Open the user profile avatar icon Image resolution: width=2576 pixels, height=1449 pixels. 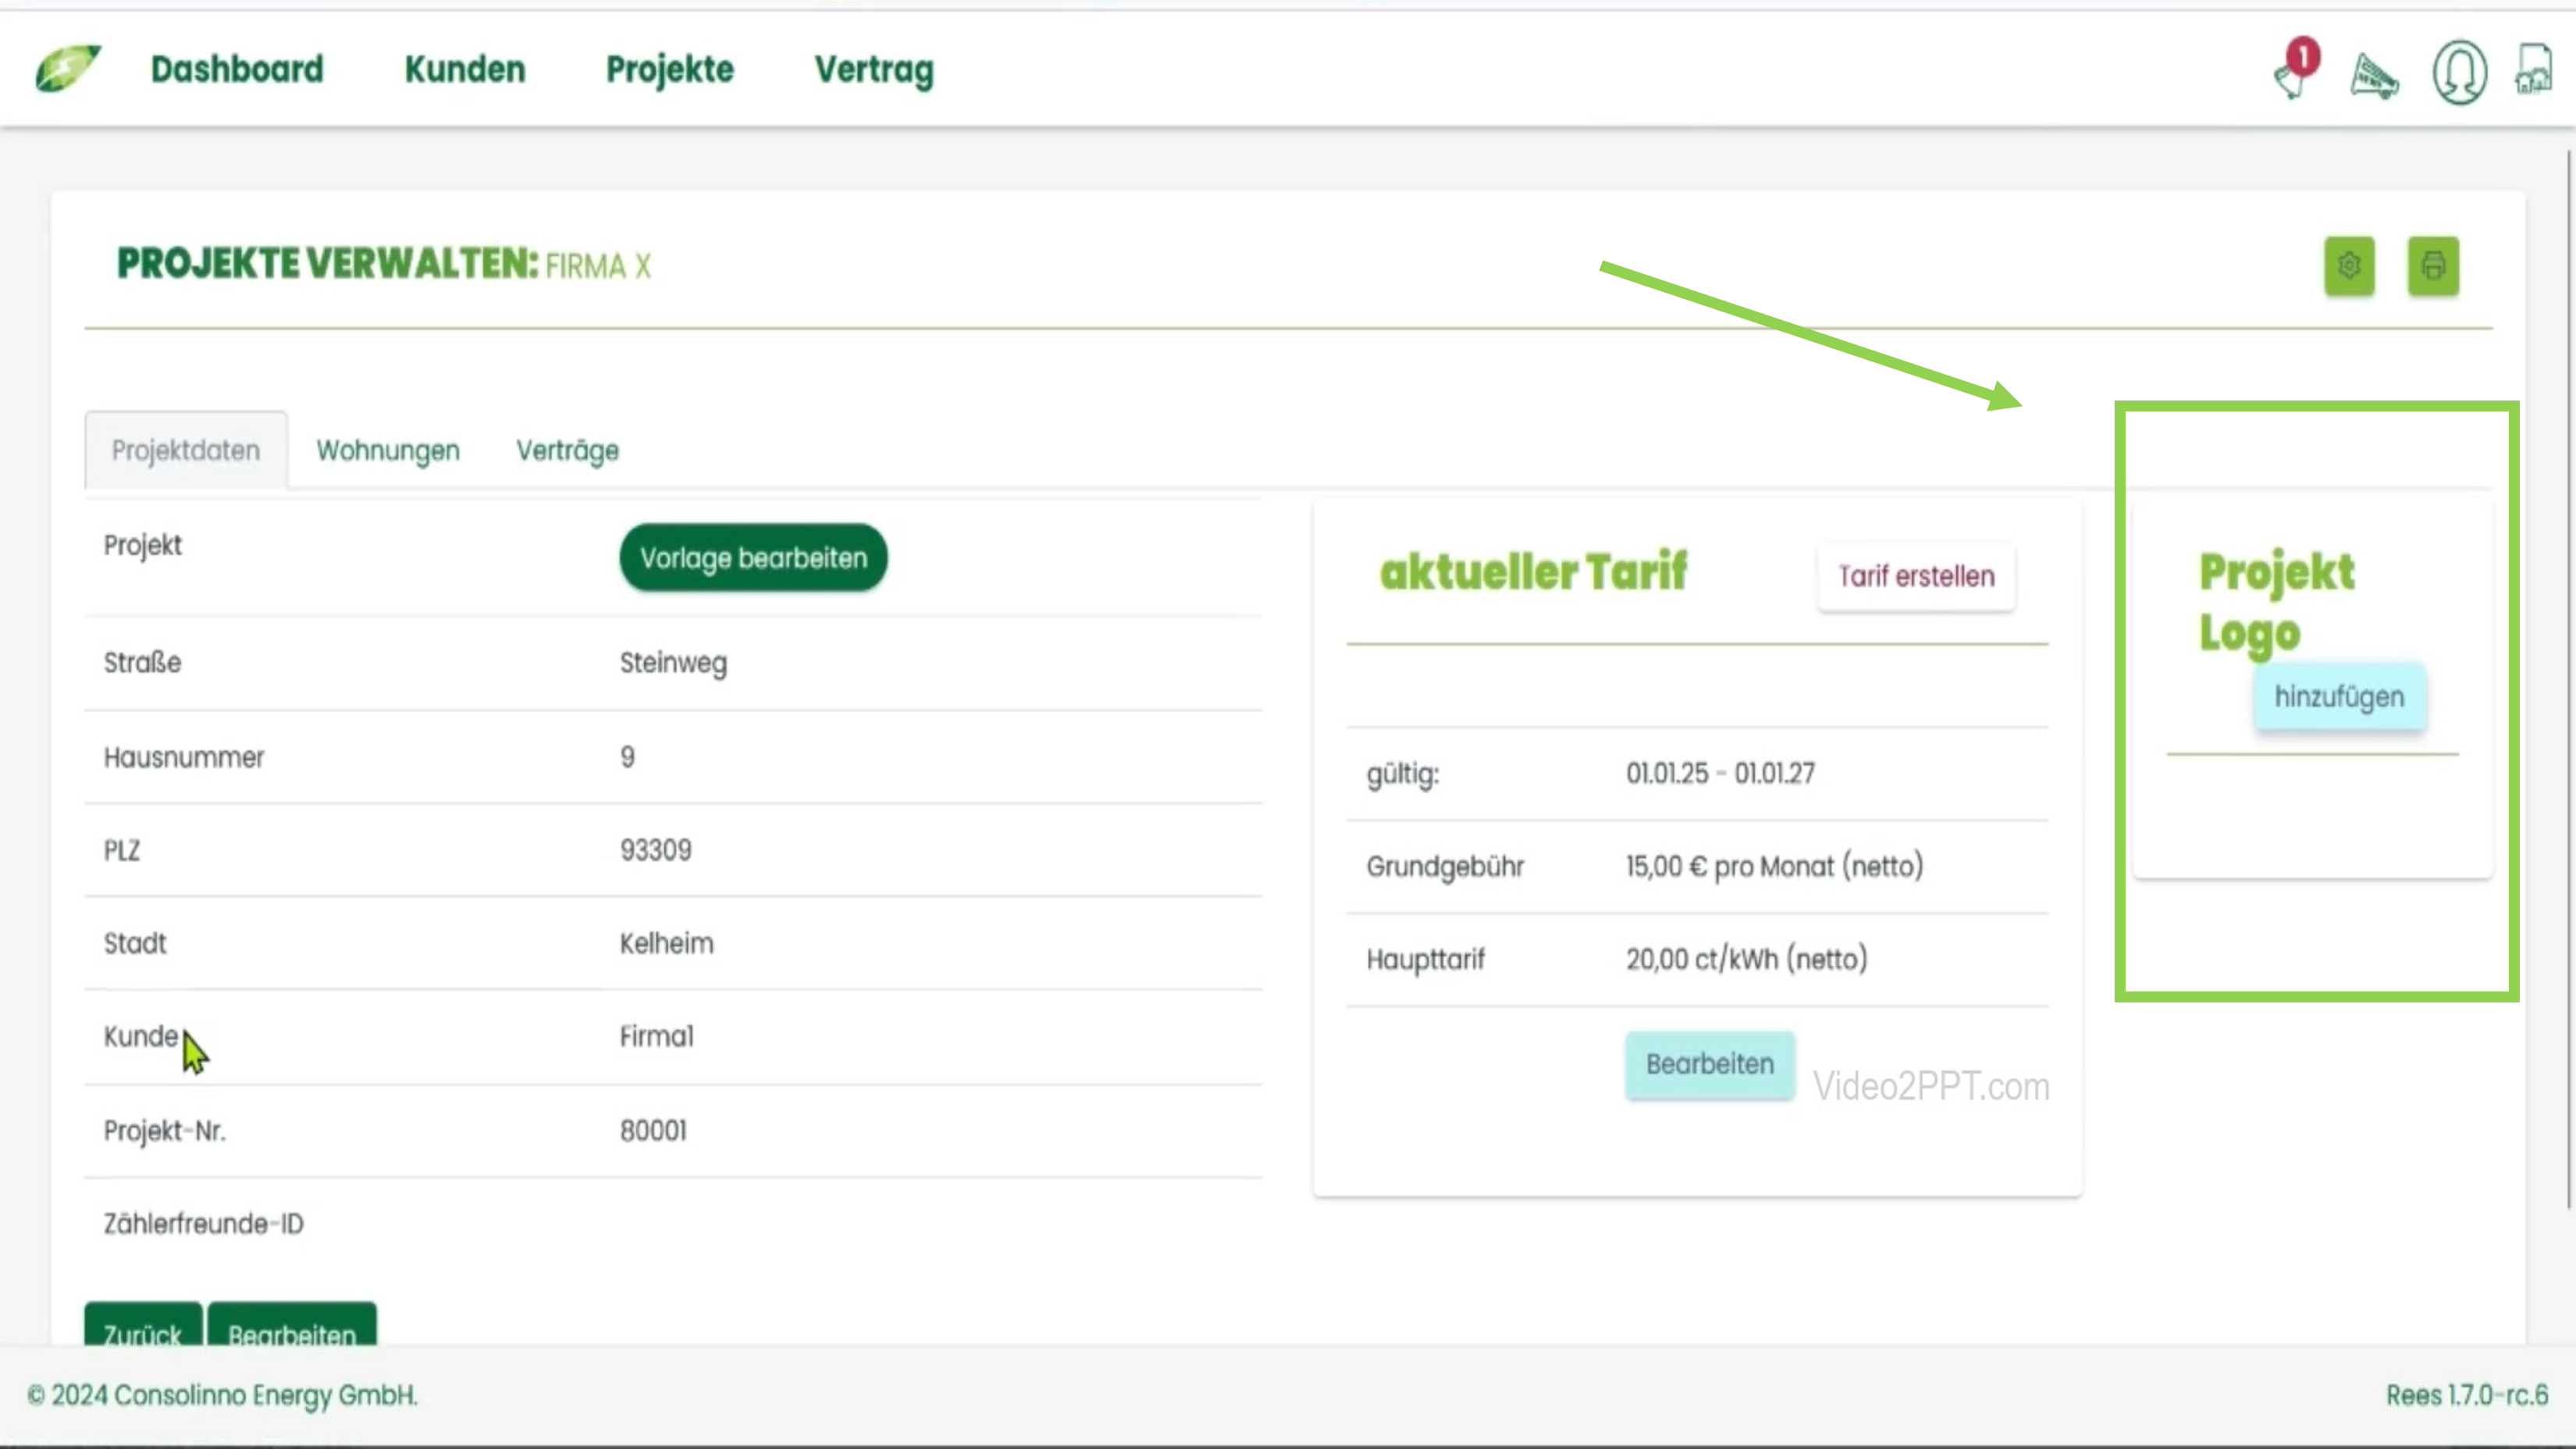2459,72
